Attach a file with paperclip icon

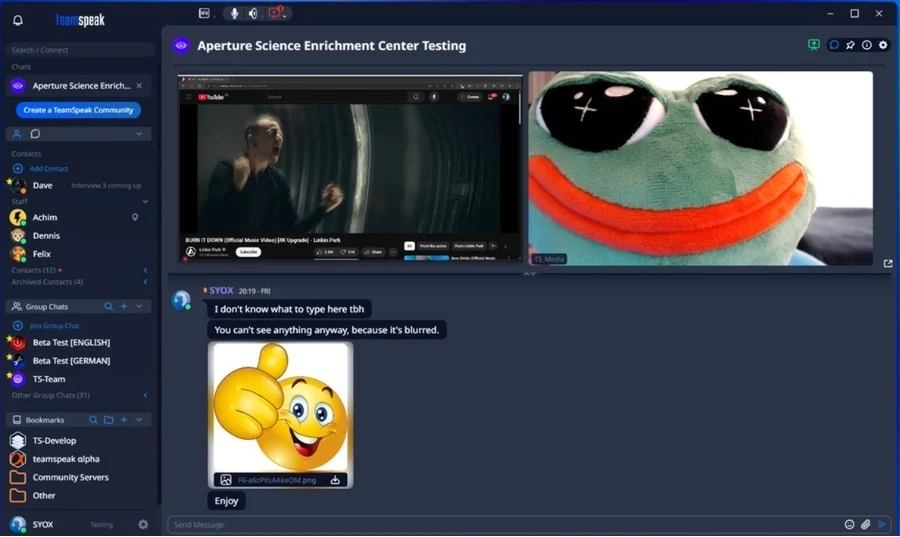pyautogui.click(x=866, y=524)
